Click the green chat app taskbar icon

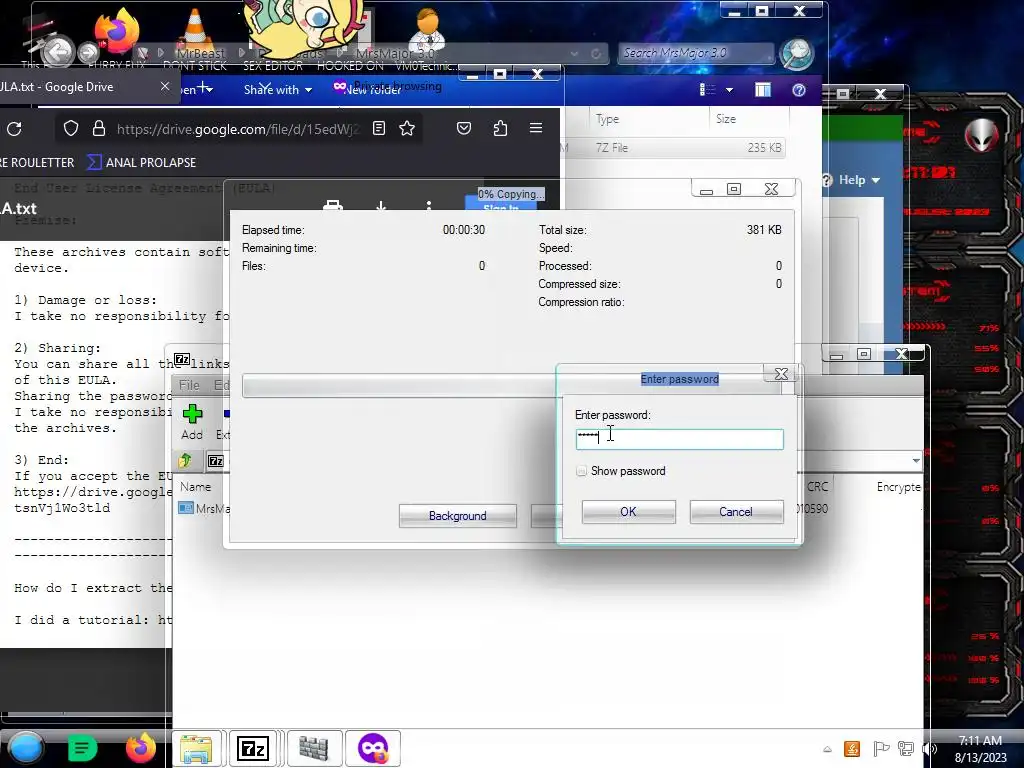click(x=82, y=748)
